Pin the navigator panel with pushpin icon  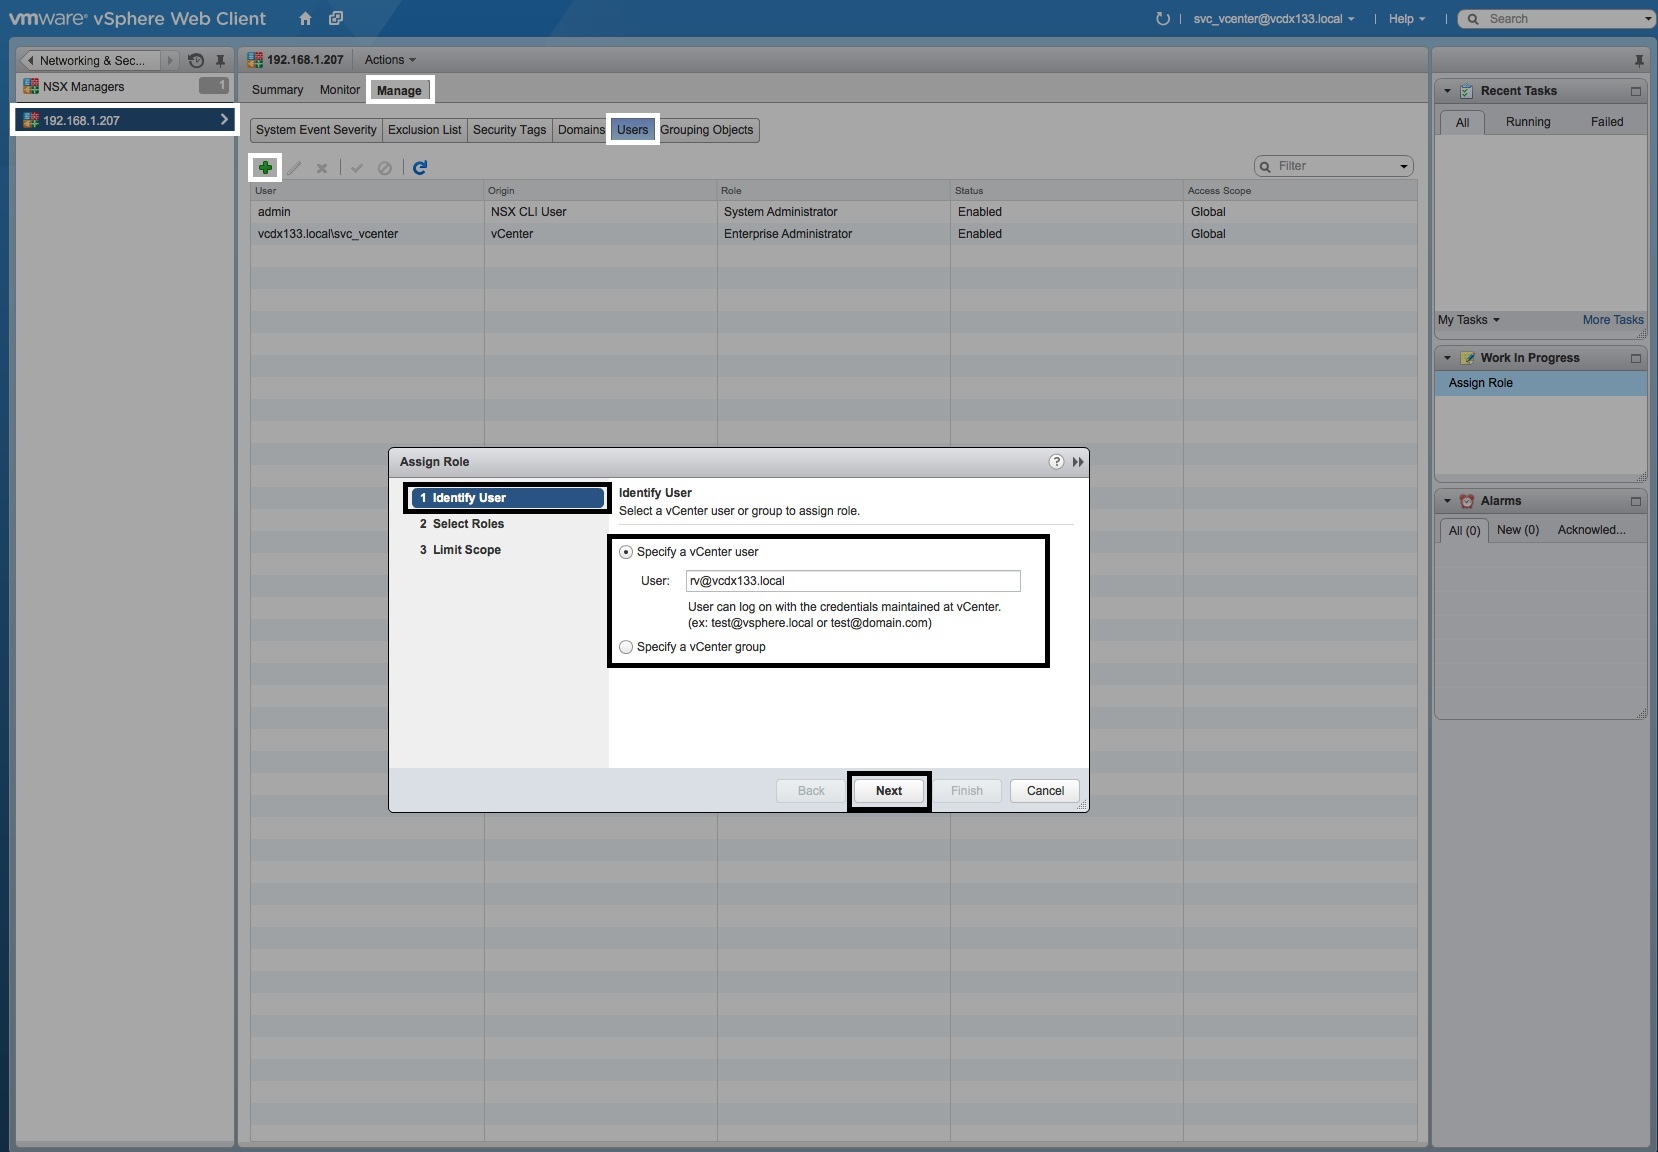point(220,61)
